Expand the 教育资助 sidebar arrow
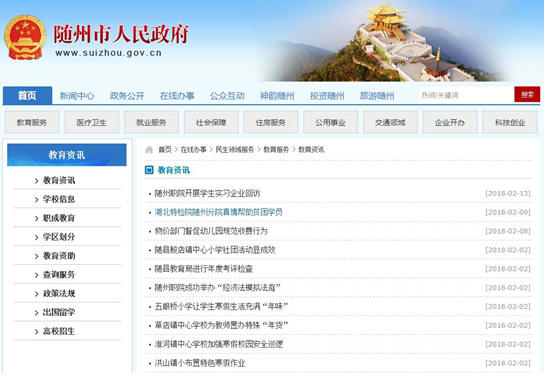544x380 pixels. coord(36,256)
